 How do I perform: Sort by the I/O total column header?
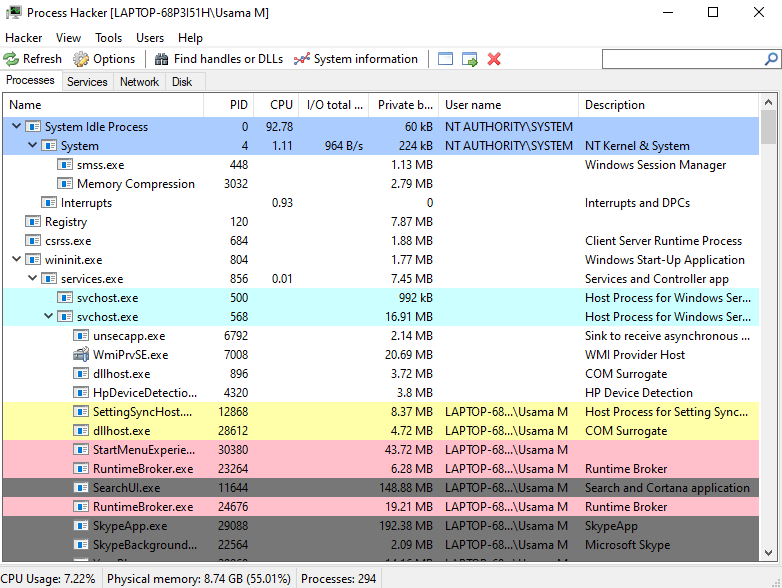pyautogui.click(x=334, y=105)
